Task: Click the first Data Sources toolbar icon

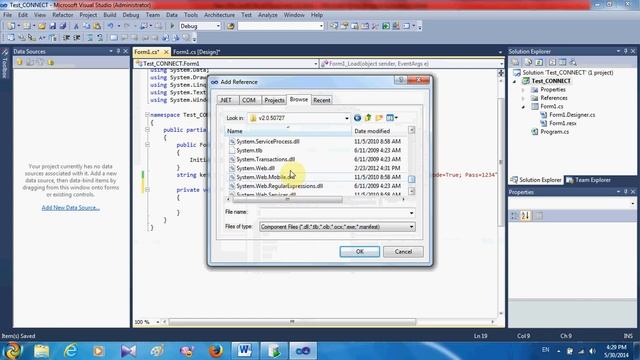Action: click(19, 62)
